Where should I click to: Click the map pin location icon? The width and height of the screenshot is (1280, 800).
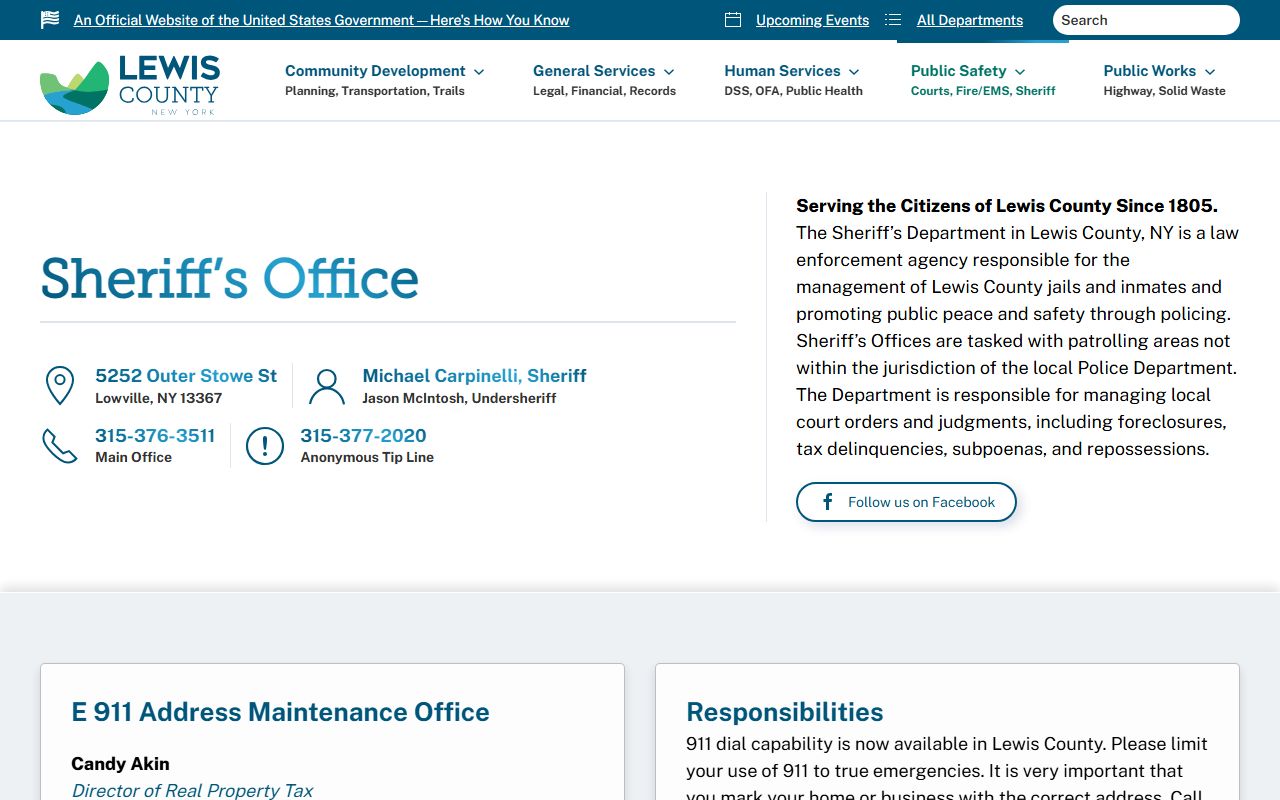tap(60, 386)
